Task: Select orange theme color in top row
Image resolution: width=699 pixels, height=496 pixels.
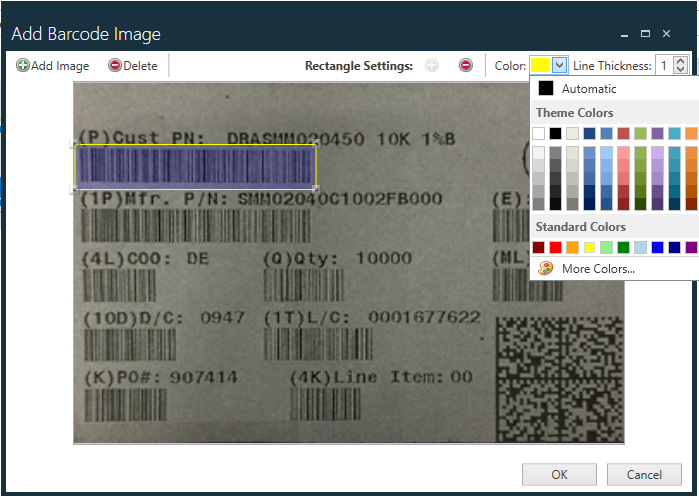Action: (691, 133)
